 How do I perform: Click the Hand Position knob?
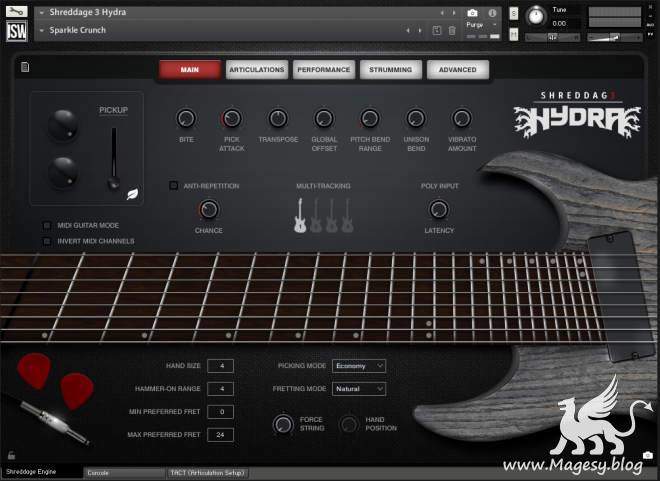coord(349,424)
